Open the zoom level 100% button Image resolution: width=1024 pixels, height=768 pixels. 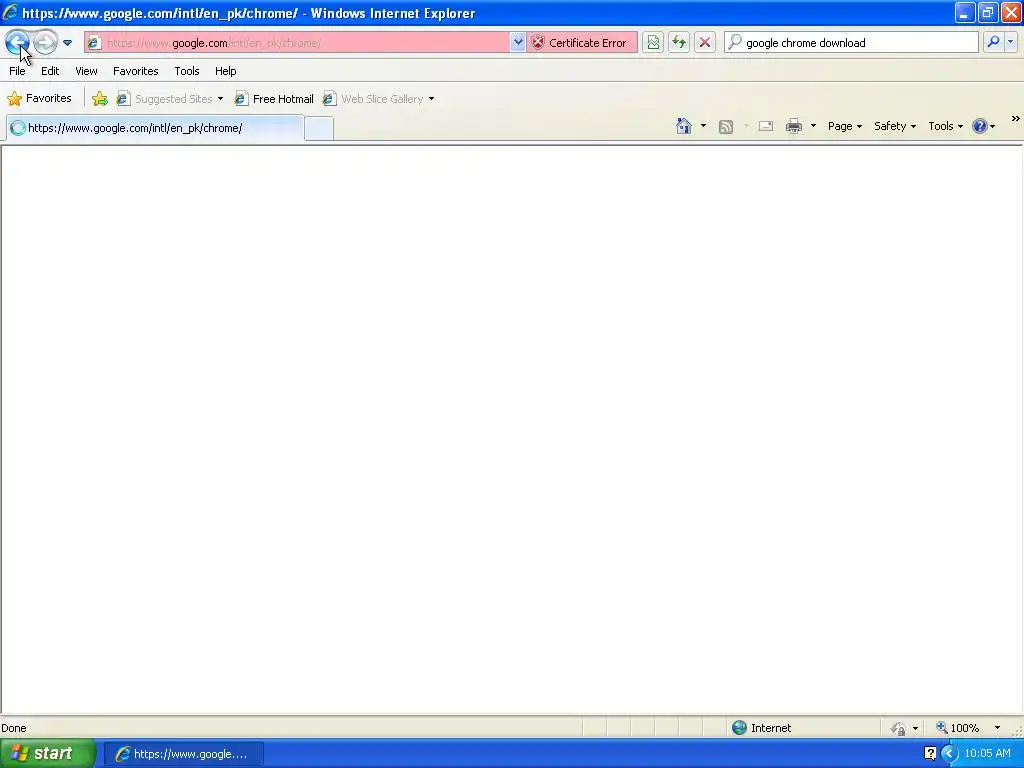(957, 728)
